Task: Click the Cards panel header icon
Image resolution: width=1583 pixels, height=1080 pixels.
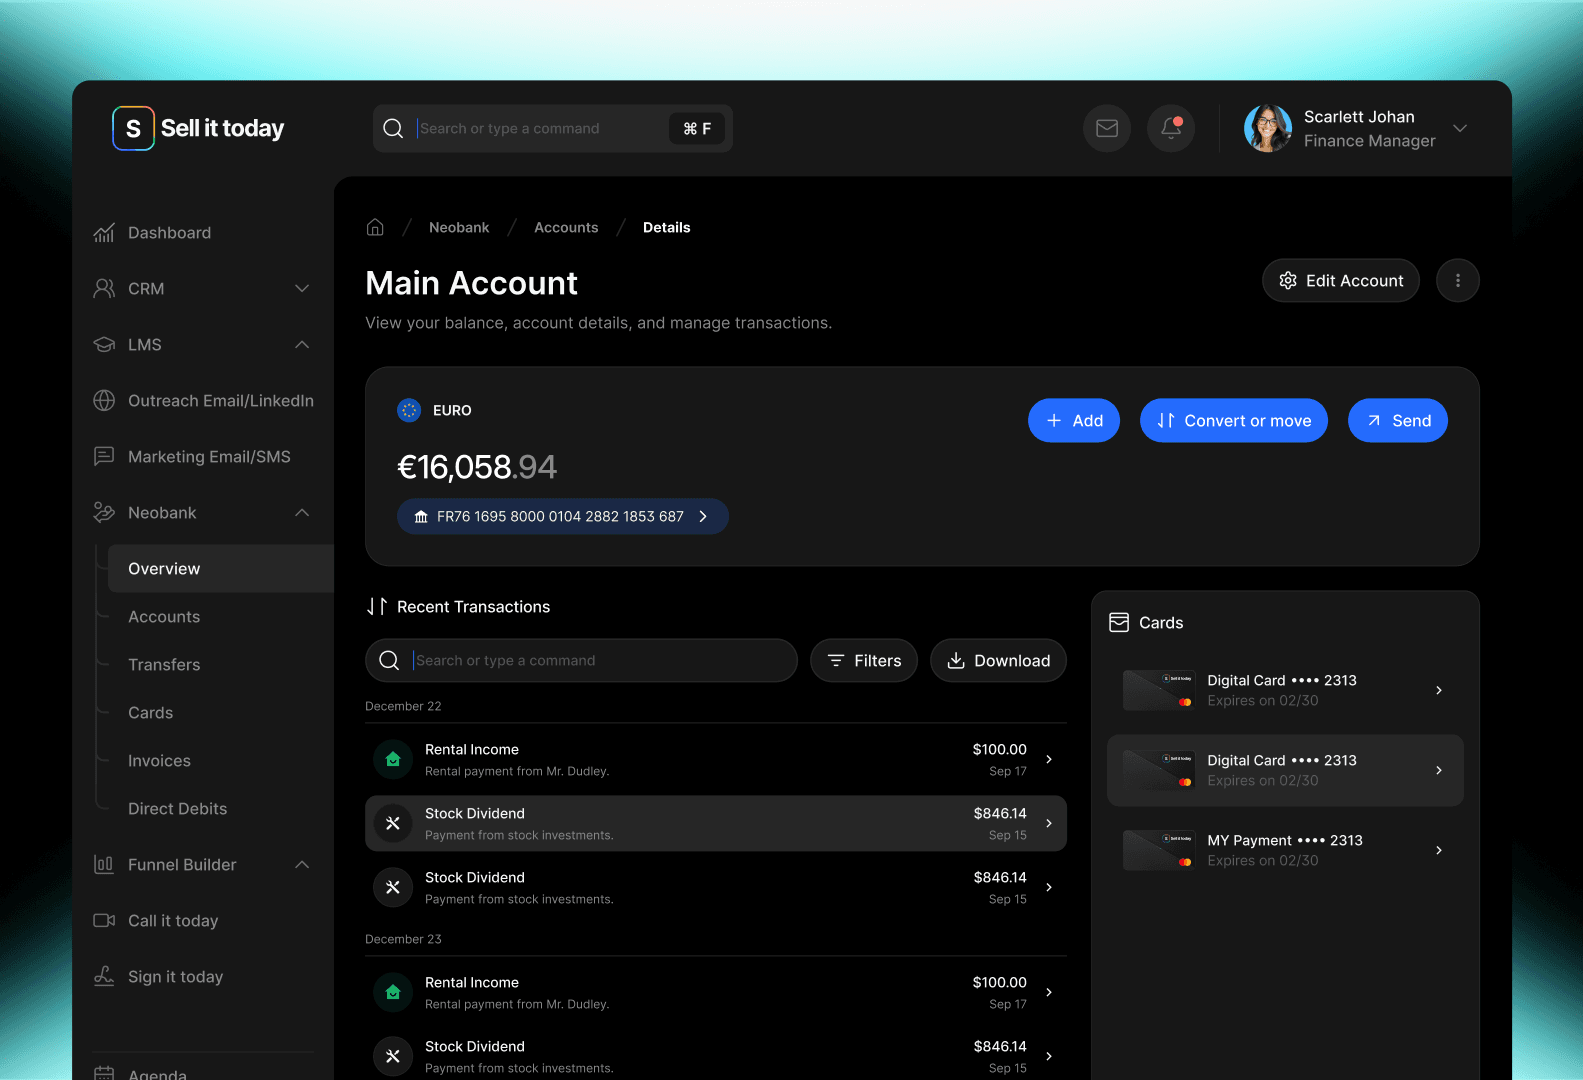Action: click(1119, 623)
